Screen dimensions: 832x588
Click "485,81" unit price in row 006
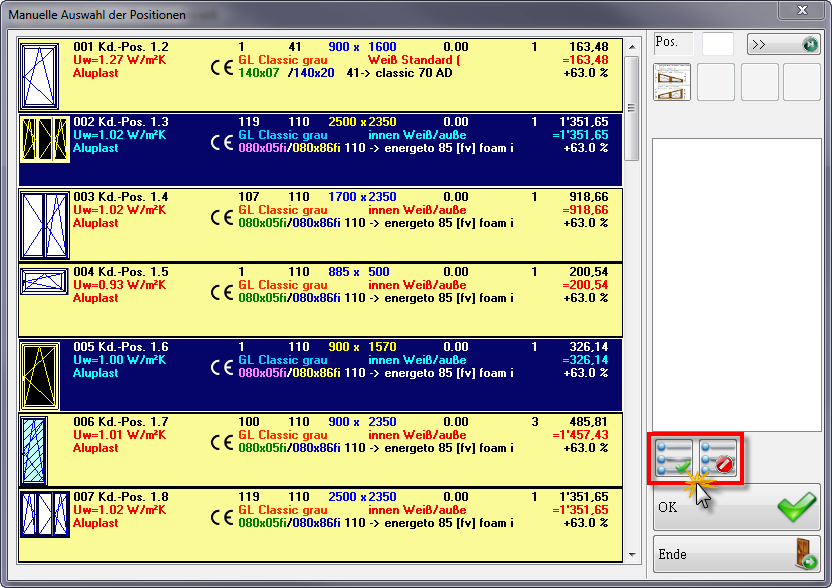[x=588, y=422]
